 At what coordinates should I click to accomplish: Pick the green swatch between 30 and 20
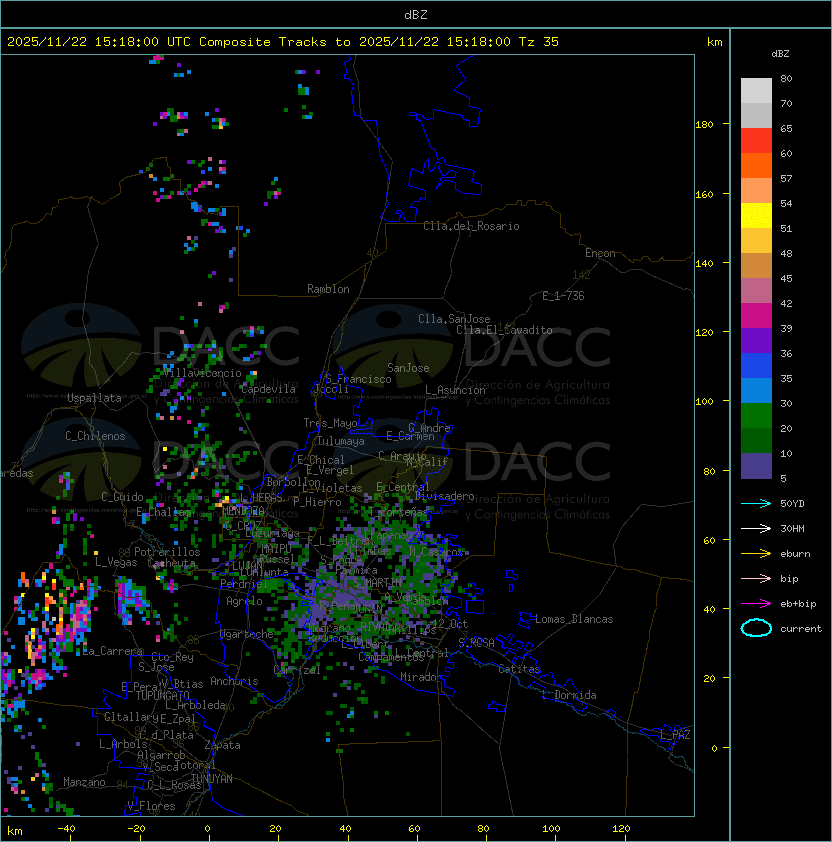pyautogui.click(x=756, y=416)
